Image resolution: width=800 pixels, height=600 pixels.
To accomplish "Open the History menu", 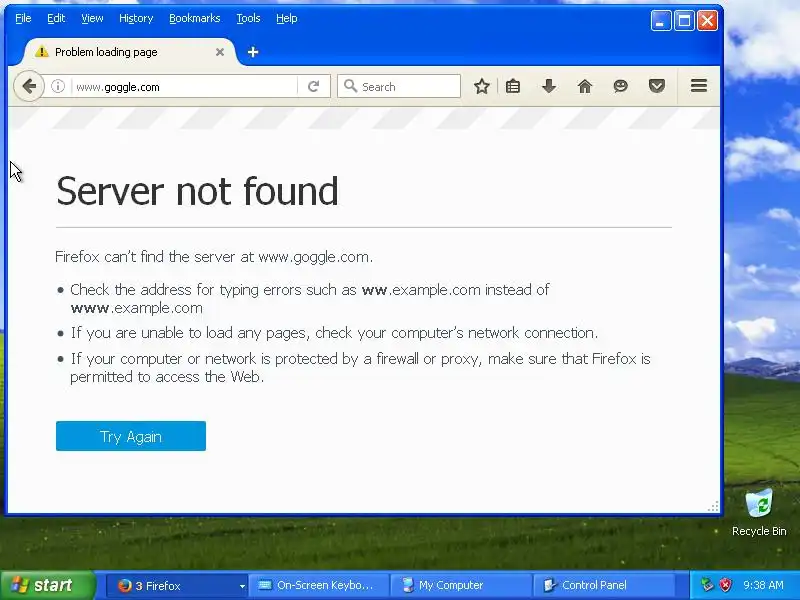I will tap(136, 18).
